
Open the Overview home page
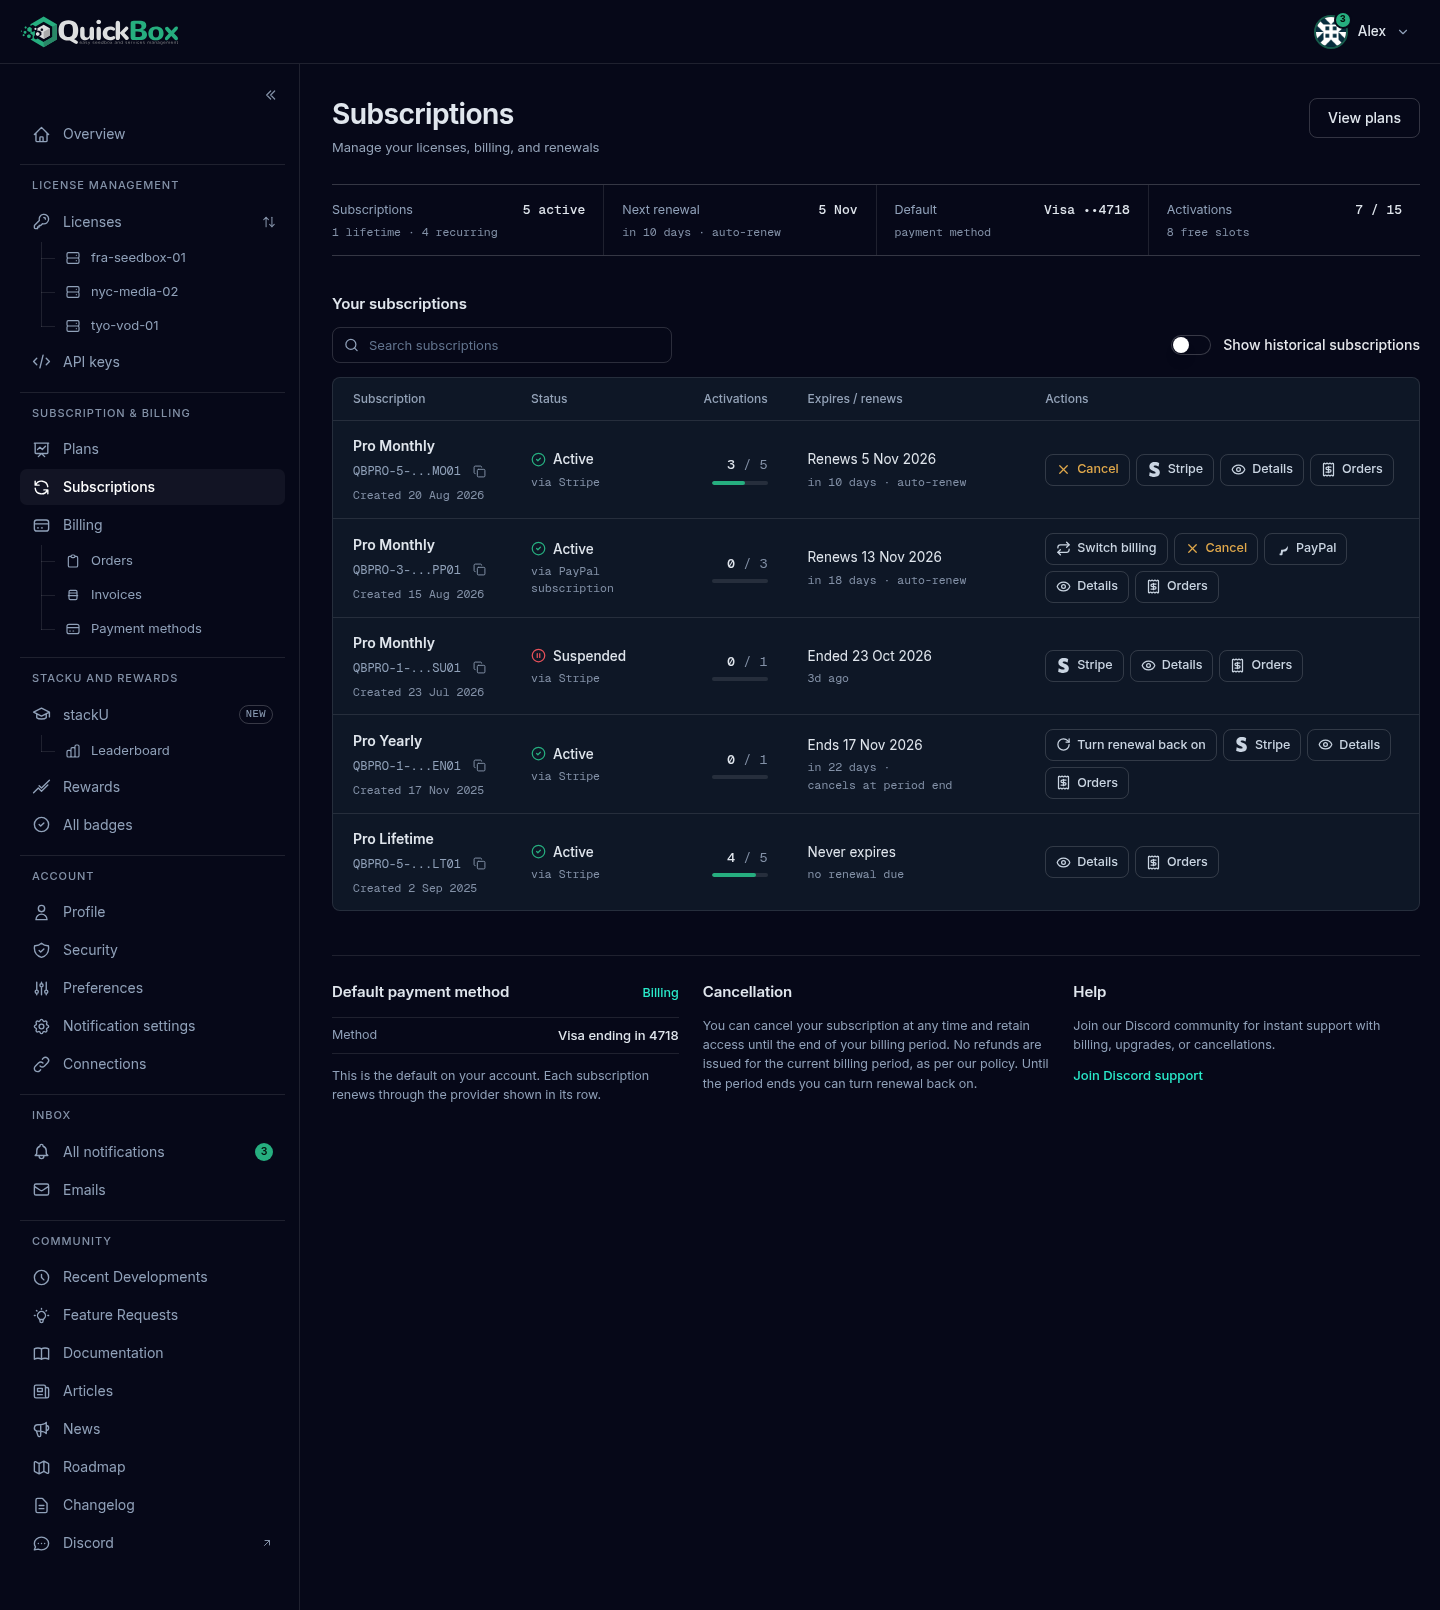[152, 134]
